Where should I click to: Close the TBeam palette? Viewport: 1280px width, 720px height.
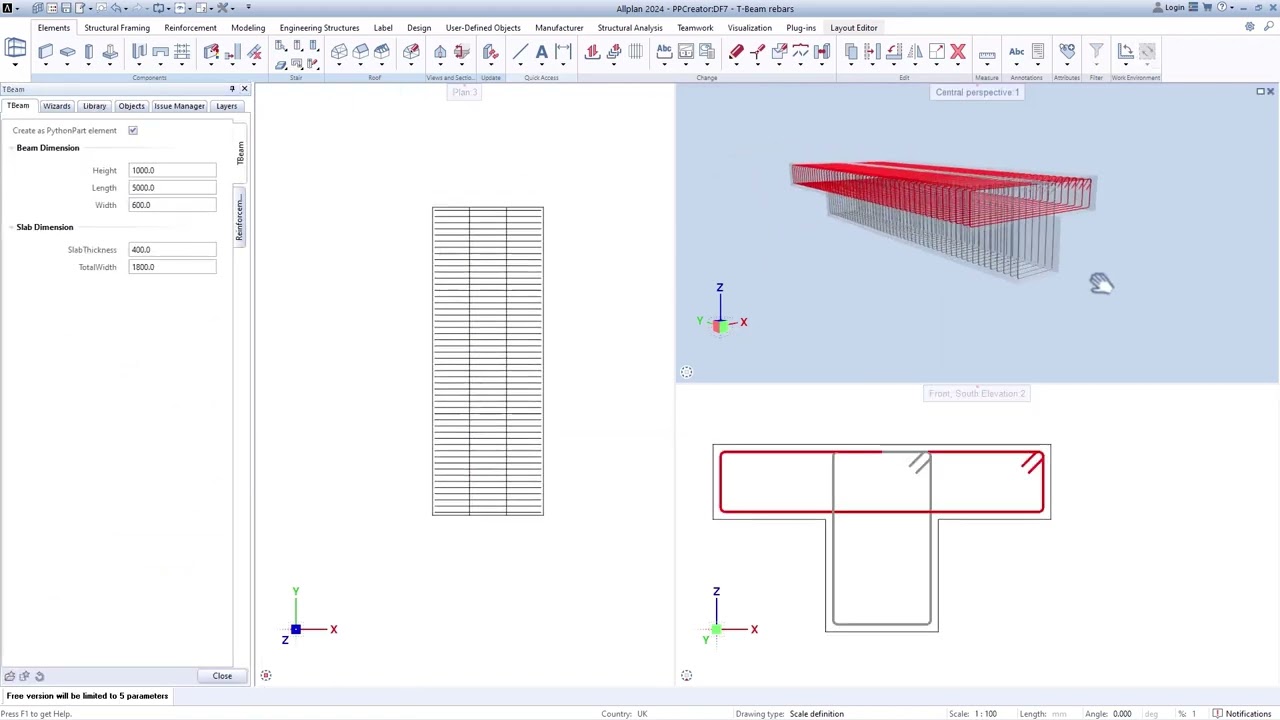[244, 89]
